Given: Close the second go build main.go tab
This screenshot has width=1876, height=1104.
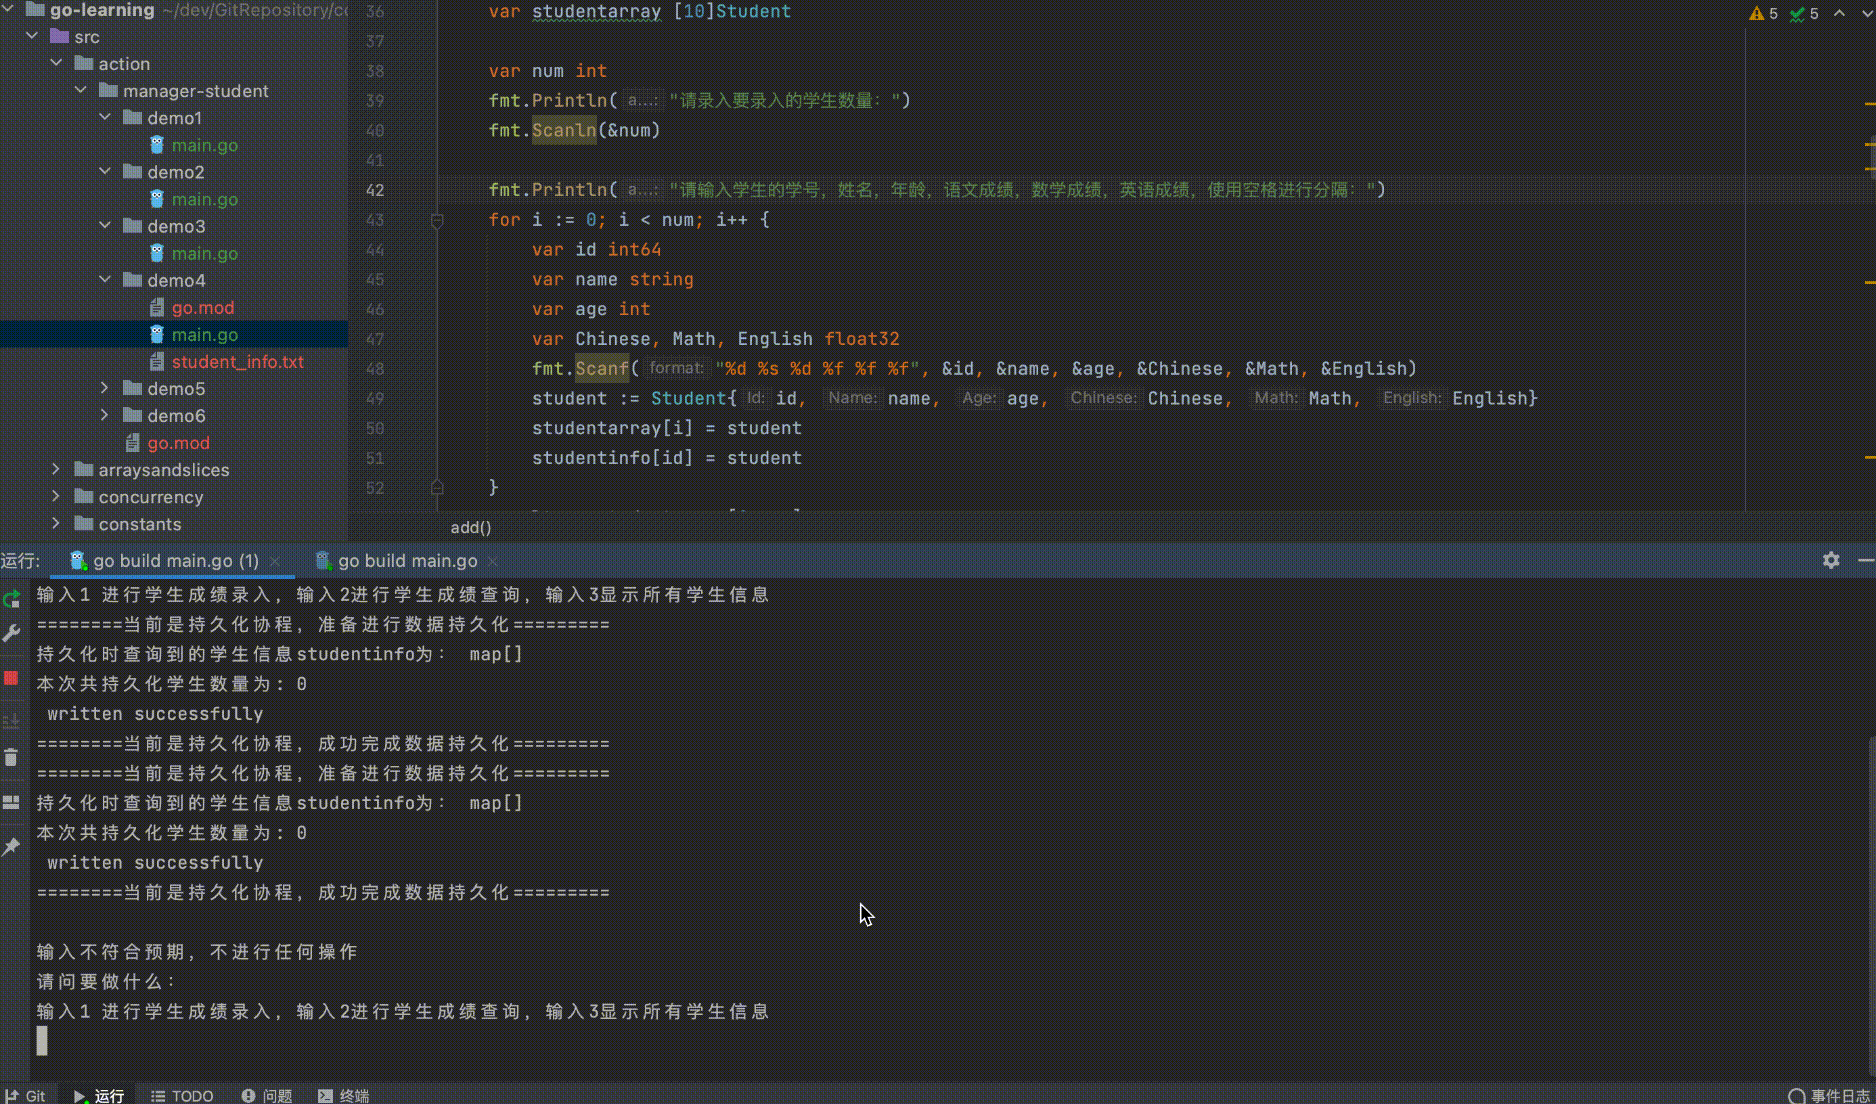Looking at the screenshot, I should [x=493, y=561].
